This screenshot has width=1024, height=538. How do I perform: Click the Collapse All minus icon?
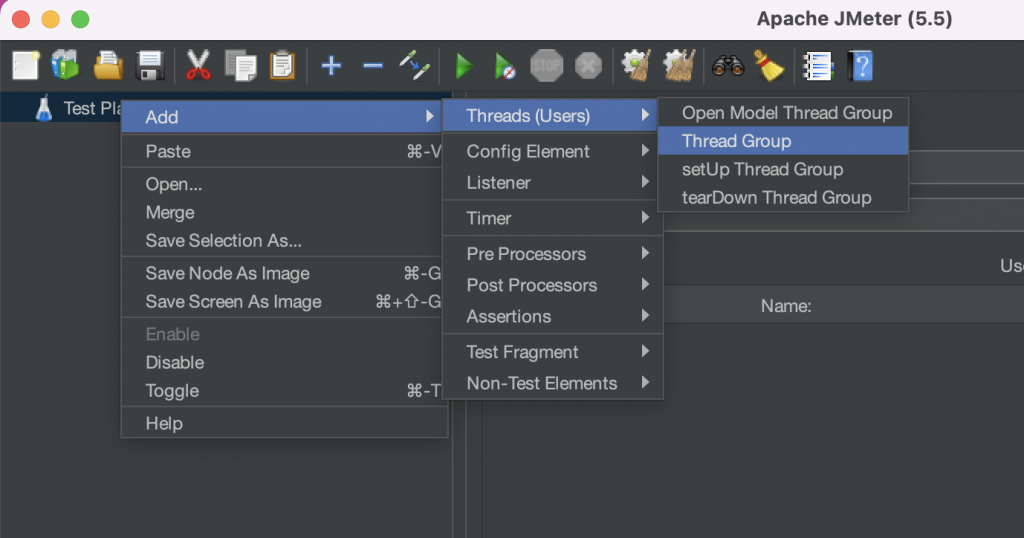pyautogui.click(x=373, y=67)
